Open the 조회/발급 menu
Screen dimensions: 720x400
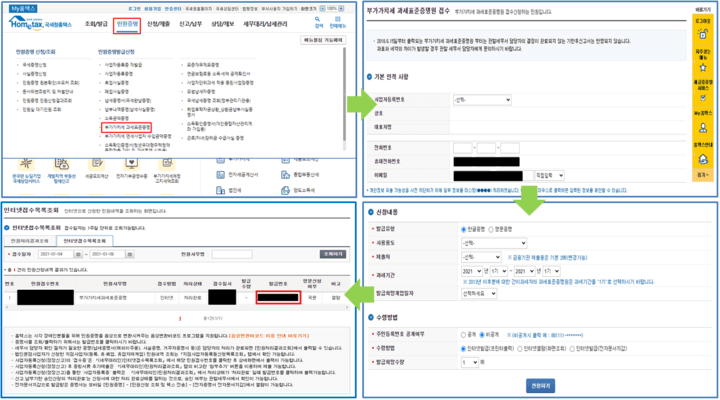96,24
